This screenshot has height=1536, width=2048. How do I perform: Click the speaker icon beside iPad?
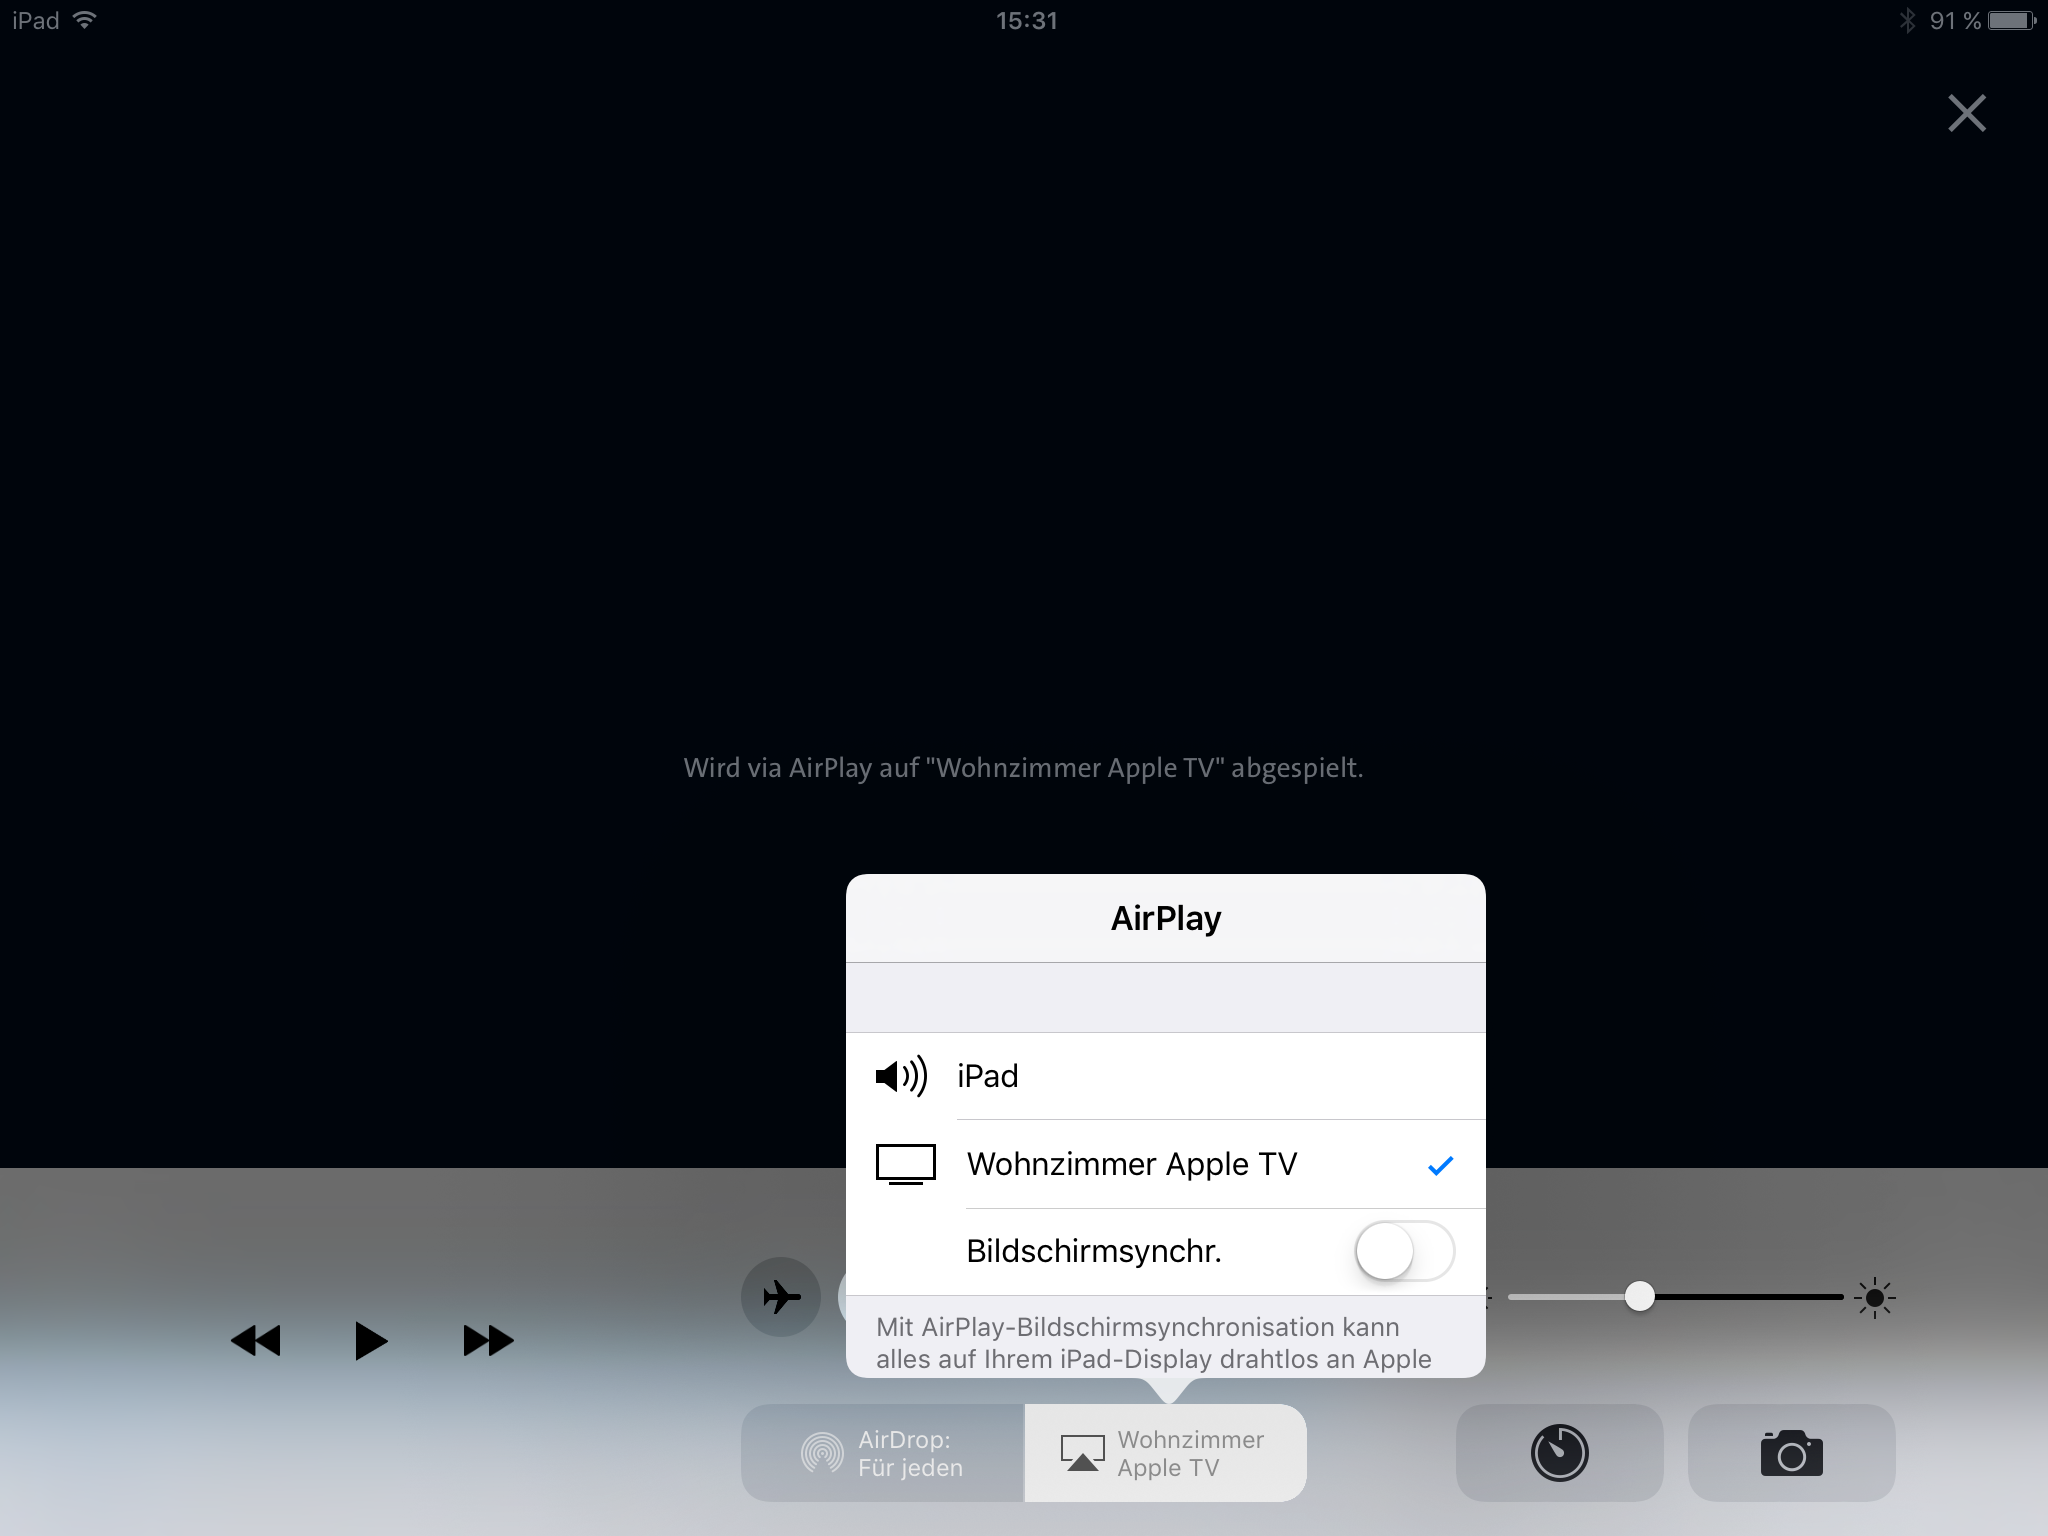[901, 1076]
